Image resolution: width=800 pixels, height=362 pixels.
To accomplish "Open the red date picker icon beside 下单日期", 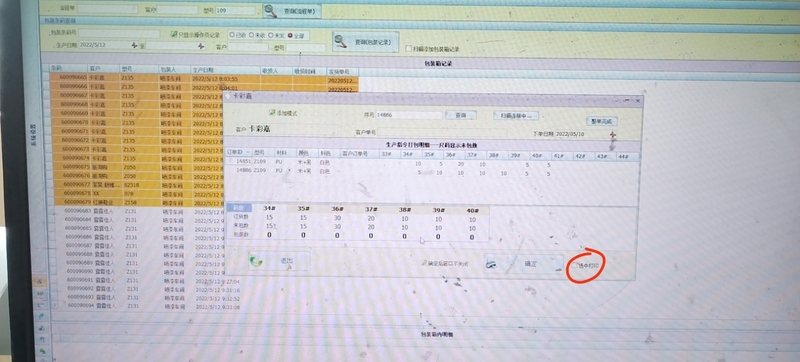I will click(613, 135).
